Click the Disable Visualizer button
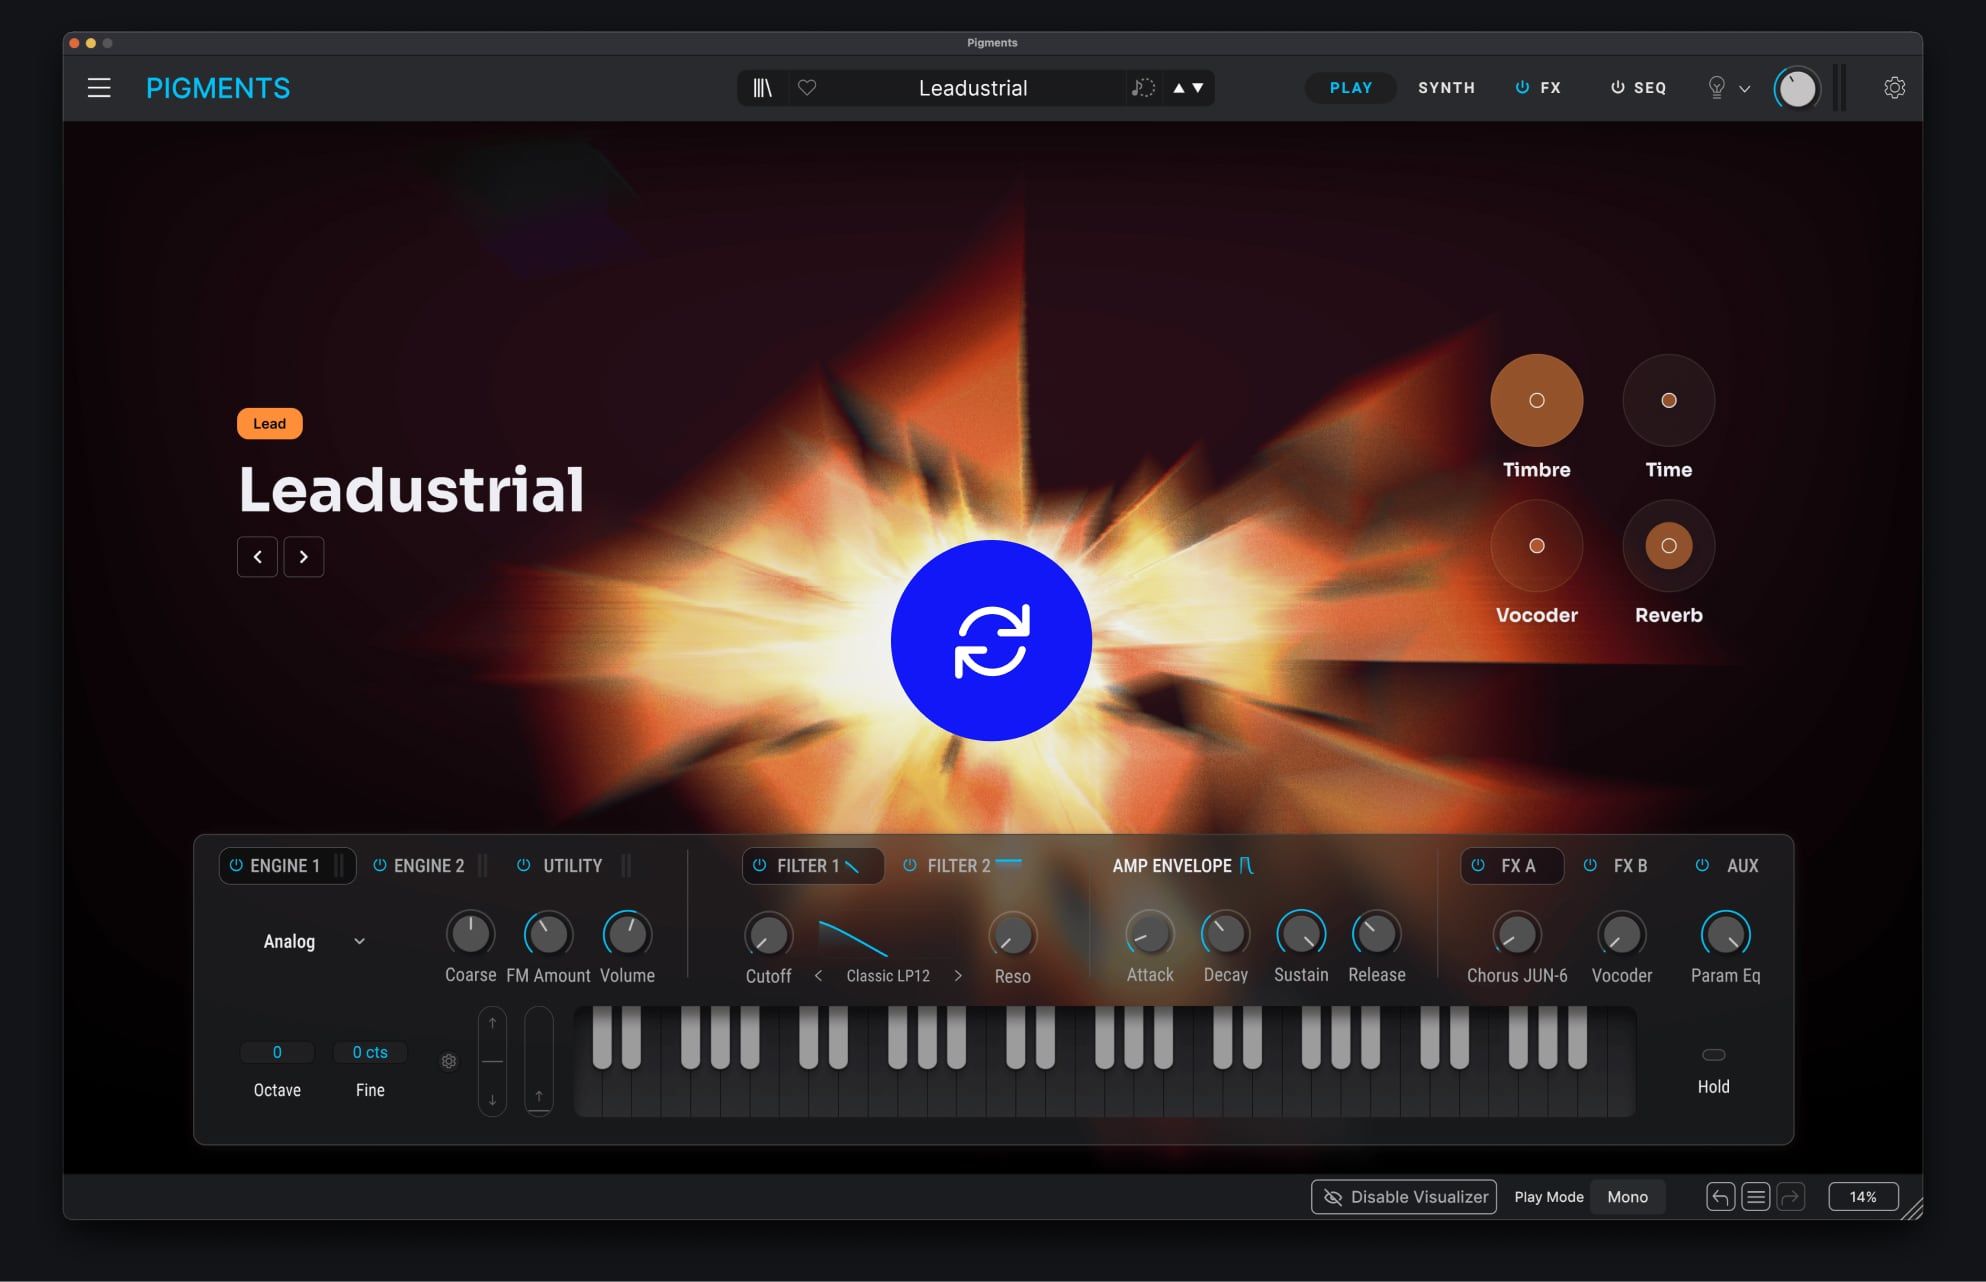Screen dimensions: 1986x1282 (x=1404, y=1197)
